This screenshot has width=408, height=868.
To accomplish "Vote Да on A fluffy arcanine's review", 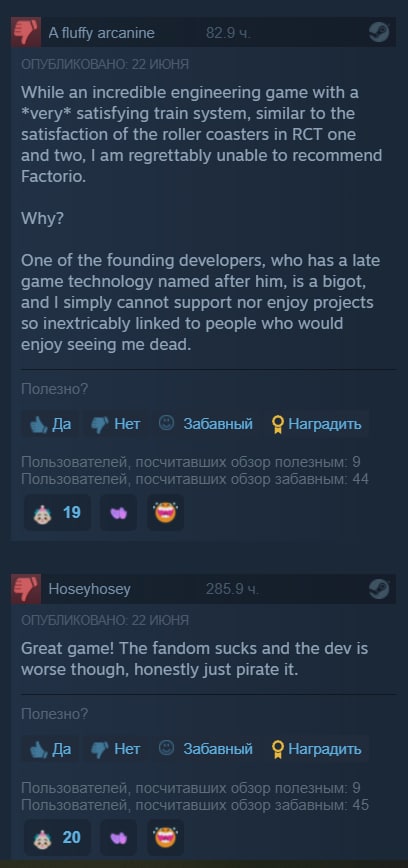I will 50,425.
